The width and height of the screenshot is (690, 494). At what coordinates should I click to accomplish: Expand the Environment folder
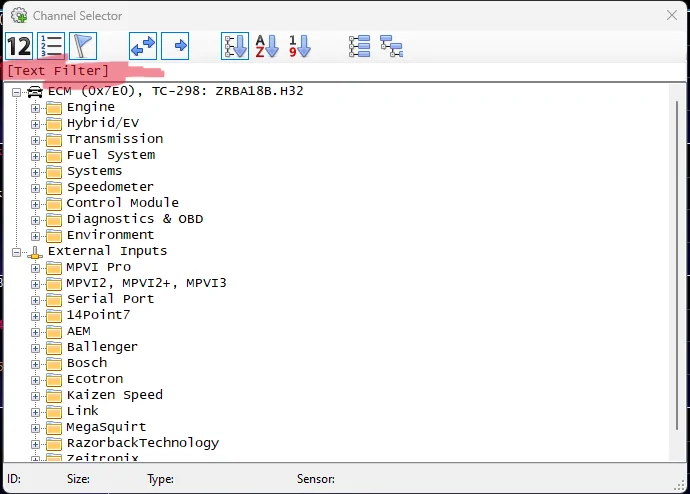click(35, 236)
